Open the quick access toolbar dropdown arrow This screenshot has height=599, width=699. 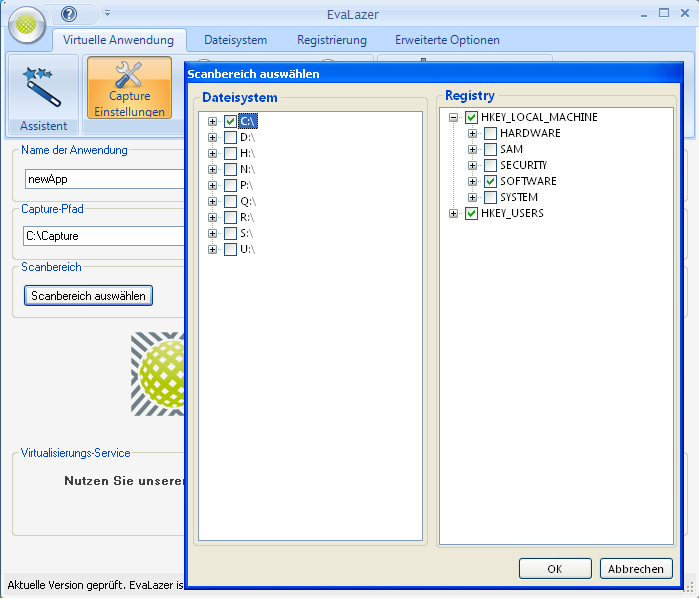pos(107,14)
